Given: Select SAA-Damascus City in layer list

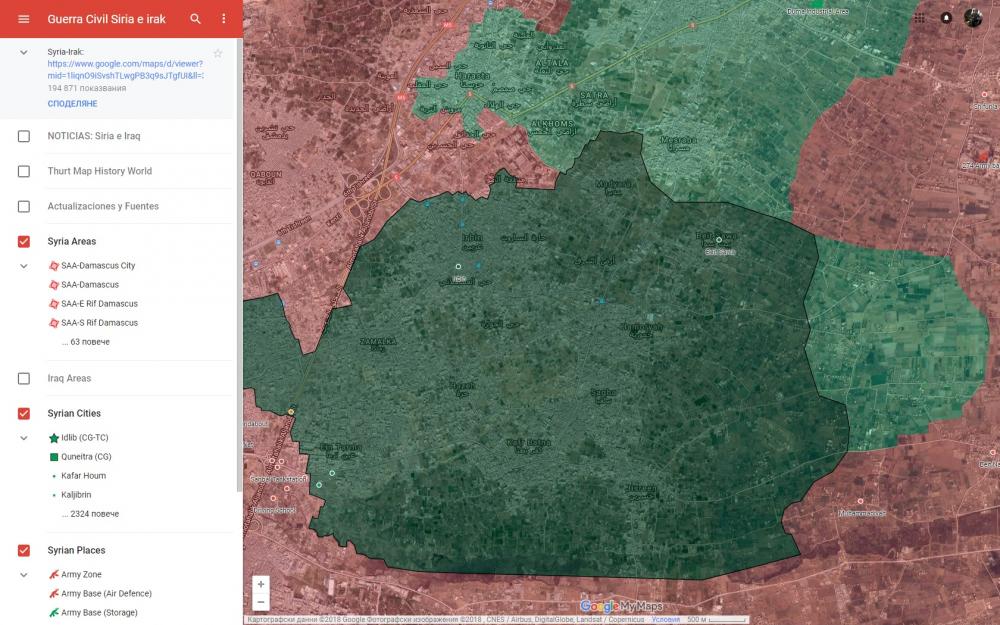Looking at the screenshot, I should tap(97, 266).
